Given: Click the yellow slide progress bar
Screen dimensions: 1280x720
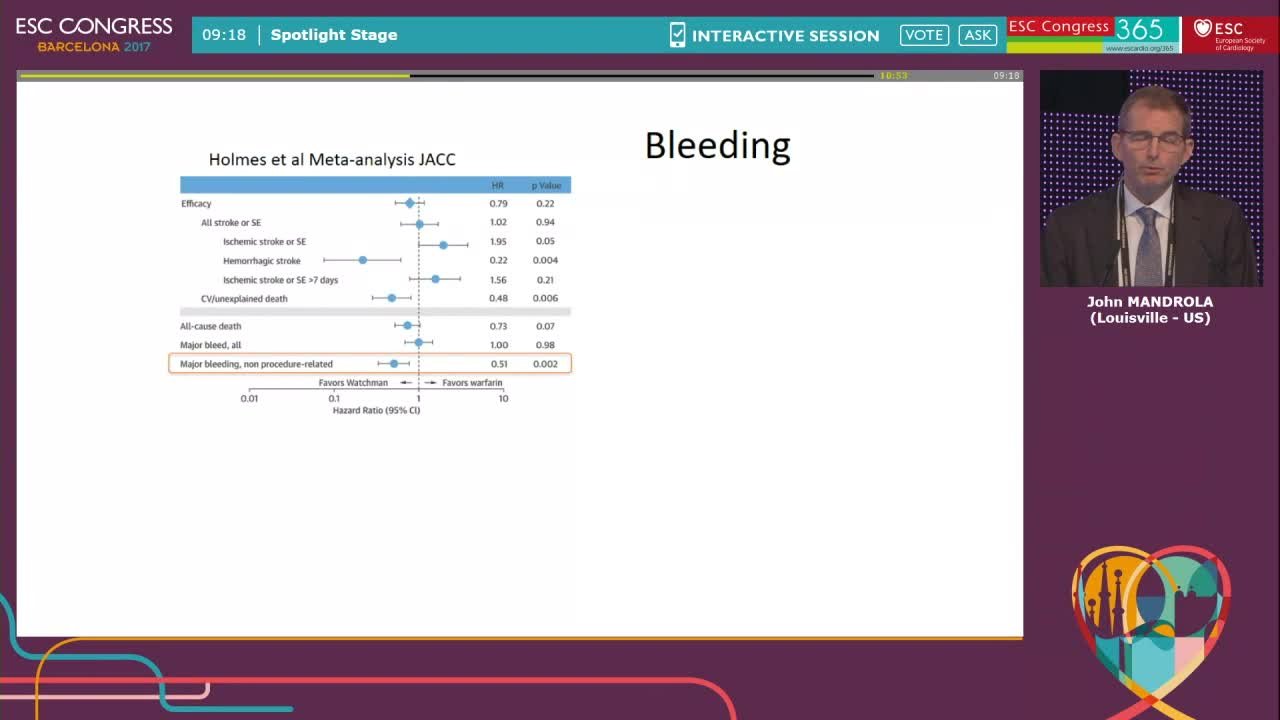Looking at the screenshot, I should pyautogui.click(x=215, y=75).
